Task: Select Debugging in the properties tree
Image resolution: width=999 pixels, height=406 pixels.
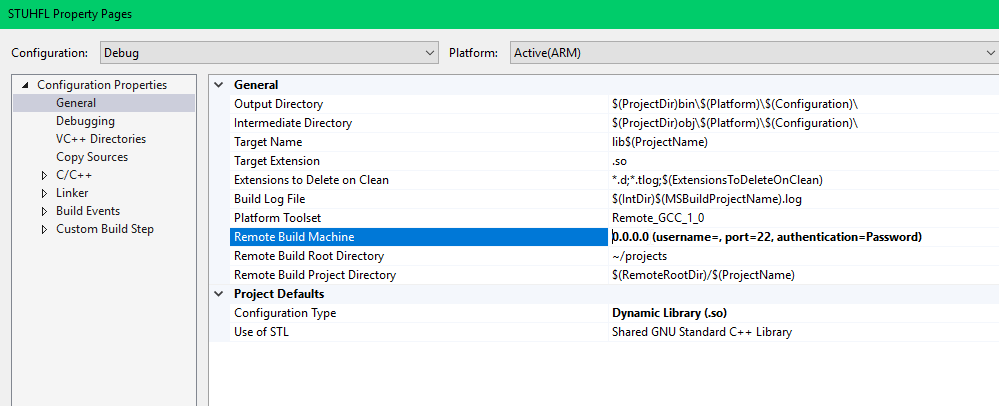Action: (85, 120)
